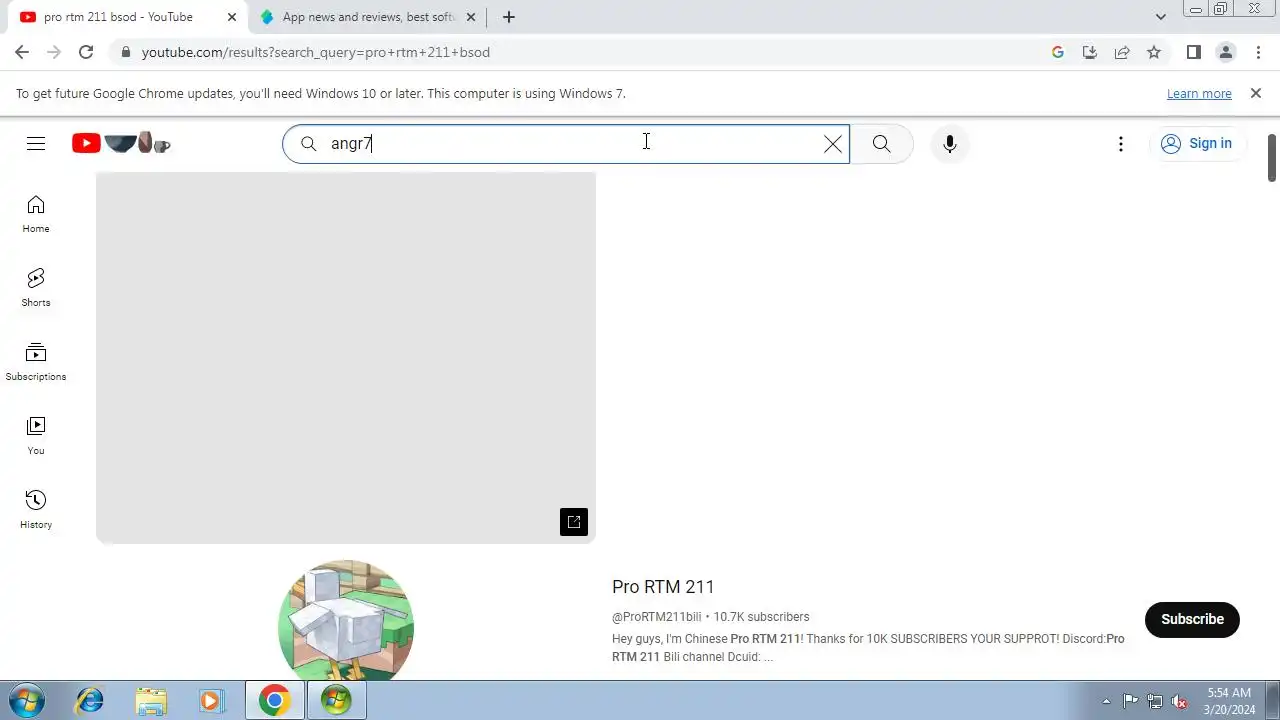Open Windows Start menu
Screen dimensions: 1280x720
[27, 701]
